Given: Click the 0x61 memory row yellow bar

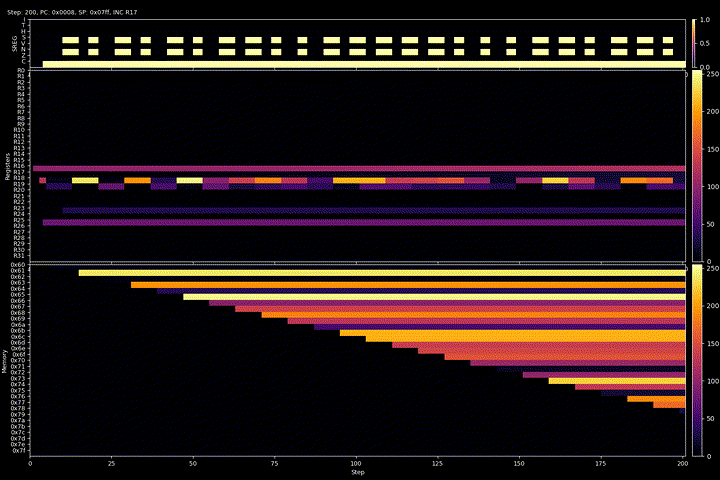Looking at the screenshot, I should tap(382, 273).
